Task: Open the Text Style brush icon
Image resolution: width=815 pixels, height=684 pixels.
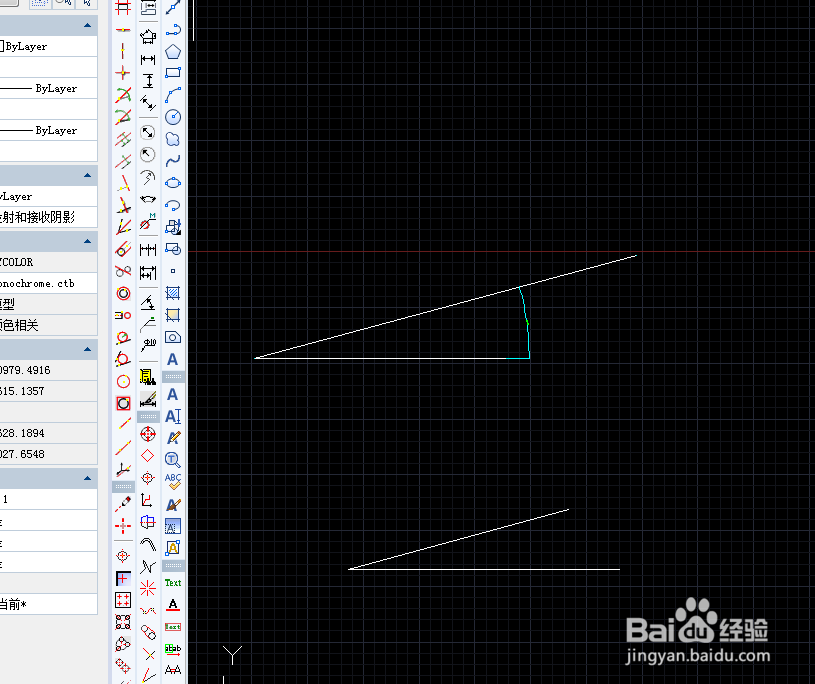Action: (x=173, y=504)
